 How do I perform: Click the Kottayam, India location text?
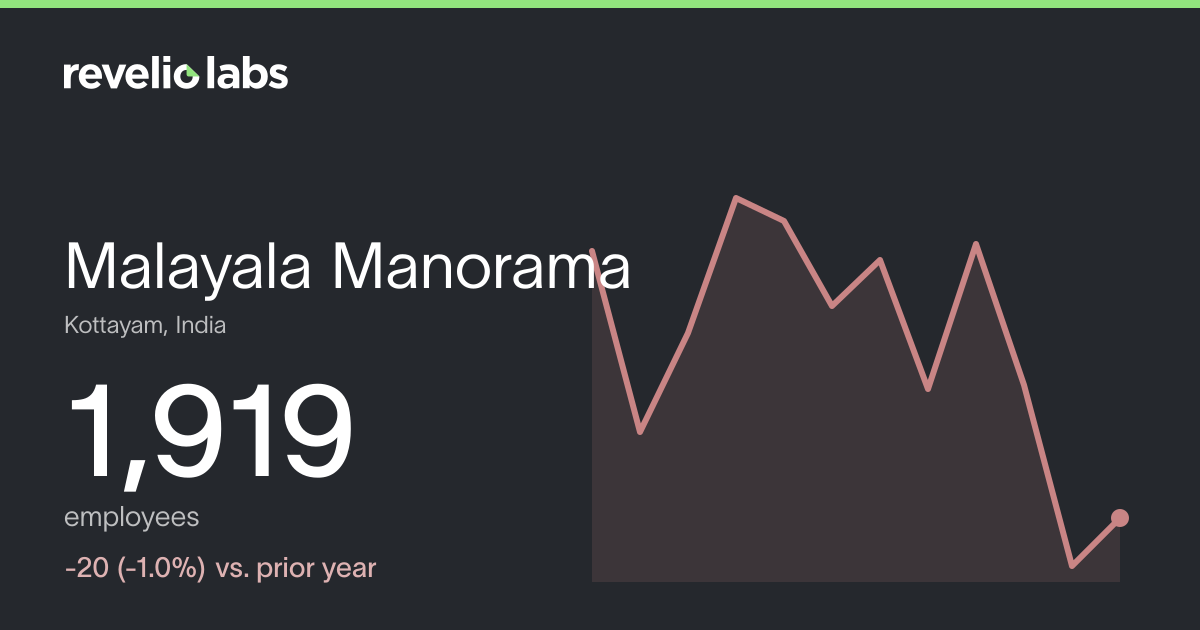pyautogui.click(x=145, y=326)
